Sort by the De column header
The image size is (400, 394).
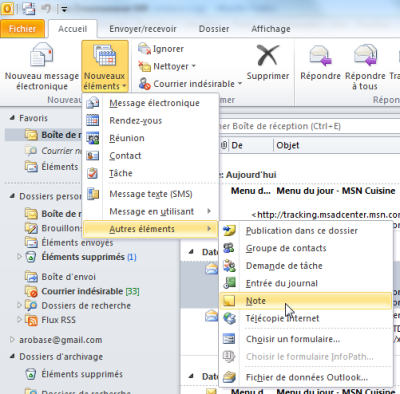pyautogui.click(x=252, y=145)
